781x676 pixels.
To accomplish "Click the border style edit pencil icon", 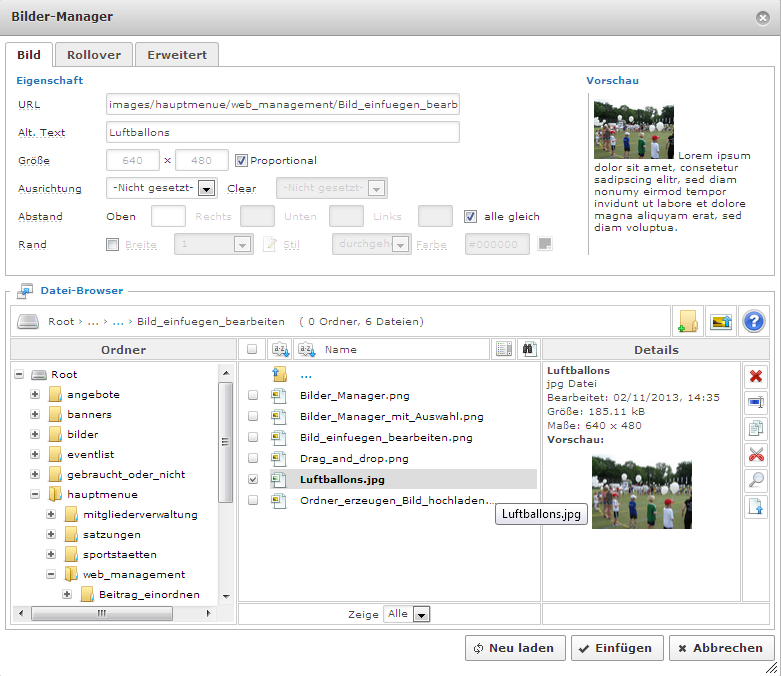I will click(269, 244).
